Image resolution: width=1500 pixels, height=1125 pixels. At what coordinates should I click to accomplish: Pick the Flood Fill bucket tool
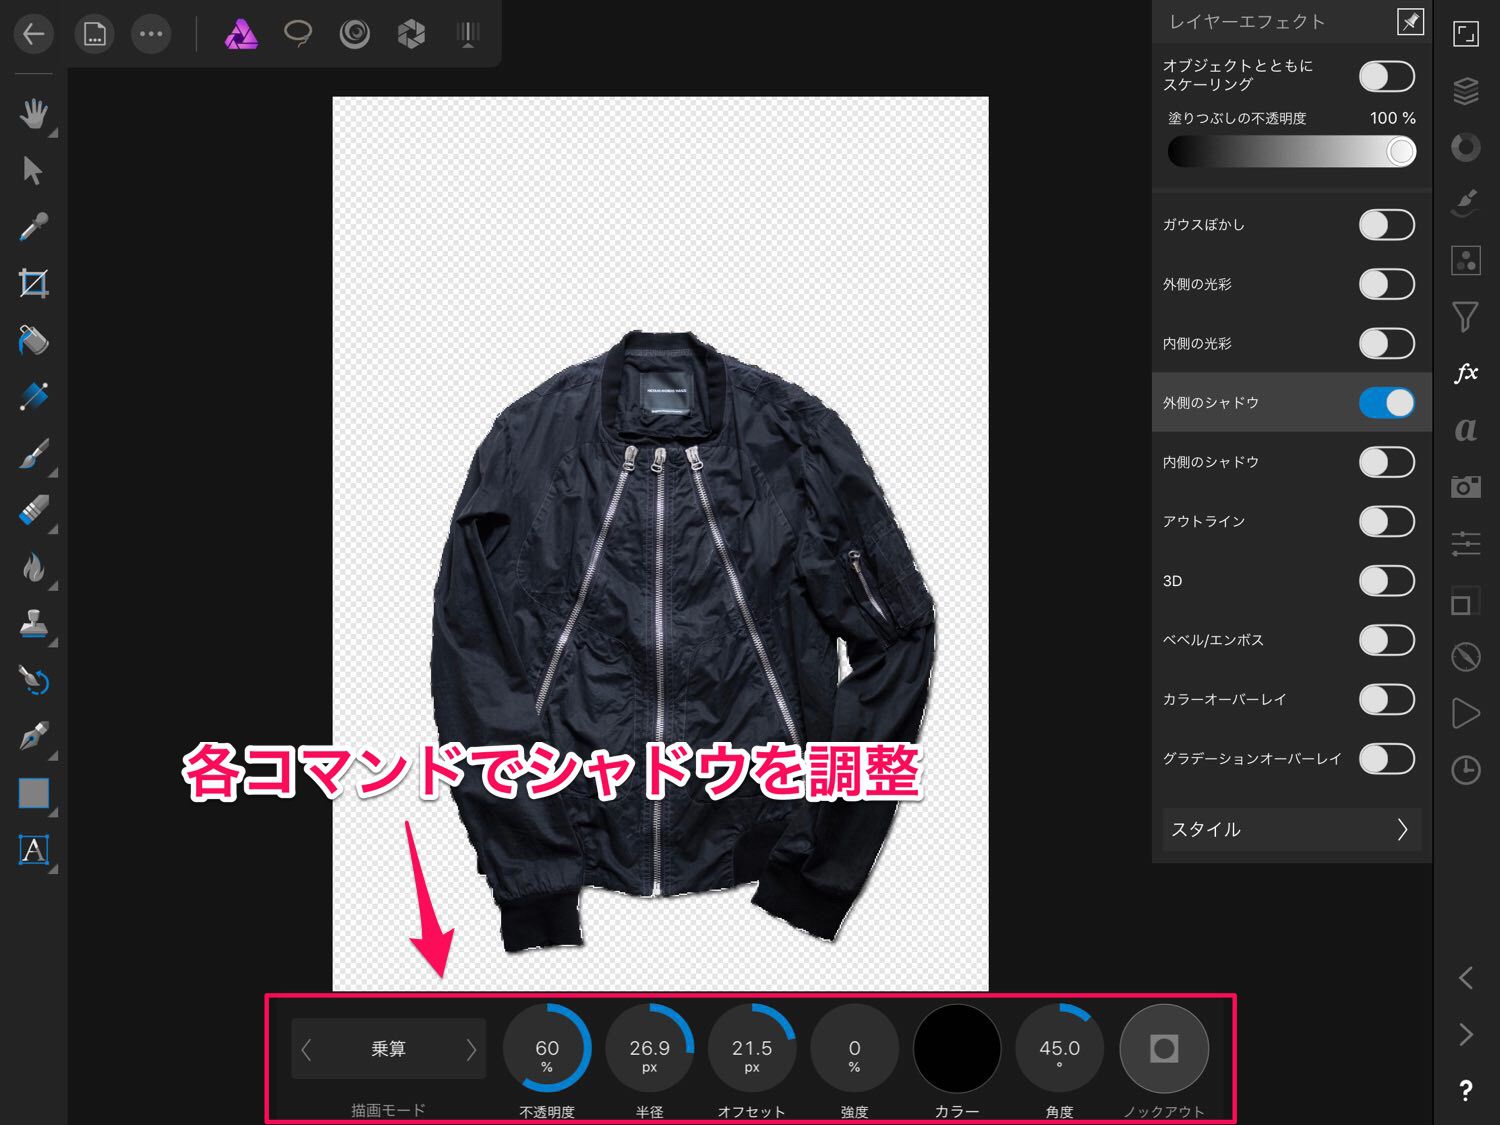(x=33, y=341)
